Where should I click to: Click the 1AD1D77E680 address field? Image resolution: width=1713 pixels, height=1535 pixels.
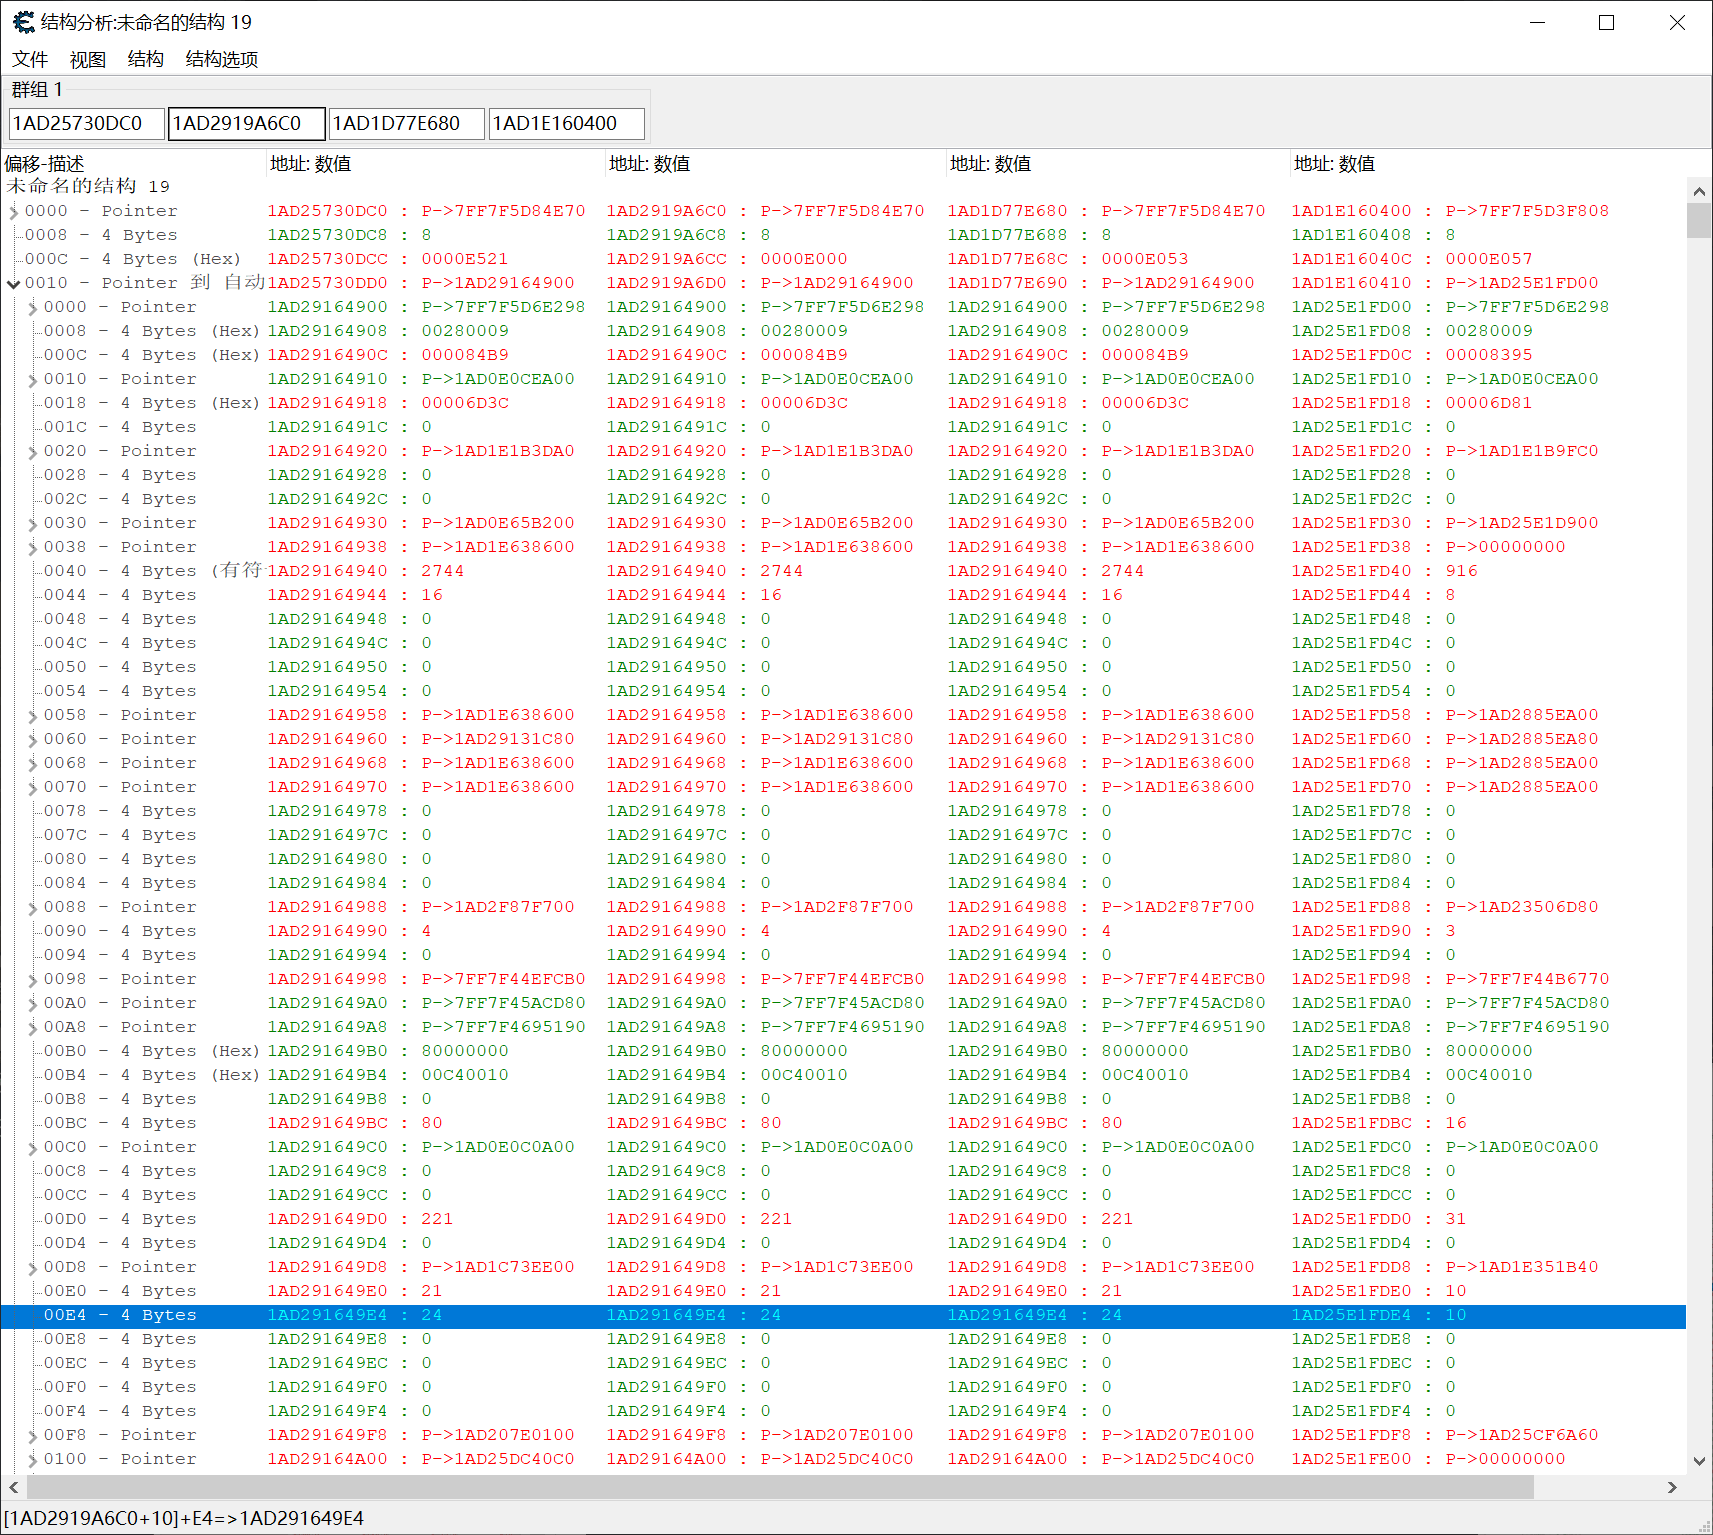point(406,123)
